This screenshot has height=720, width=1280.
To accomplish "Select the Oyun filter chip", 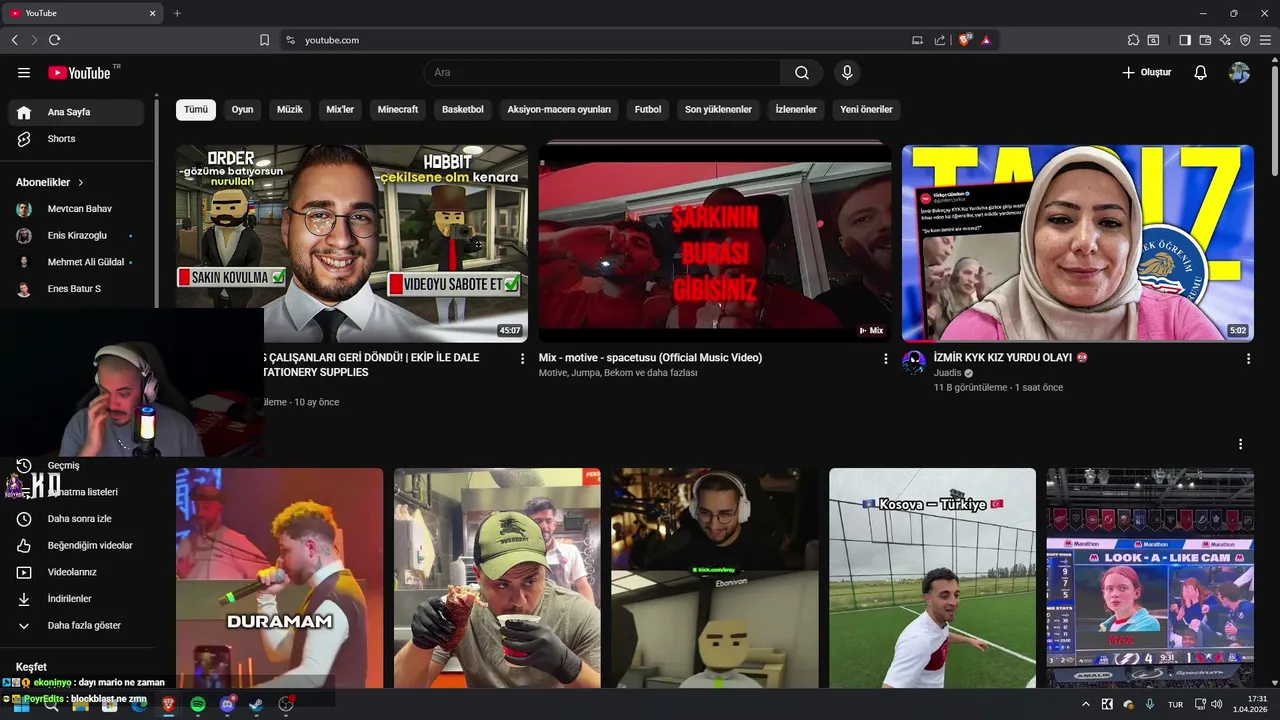I will point(243,109).
